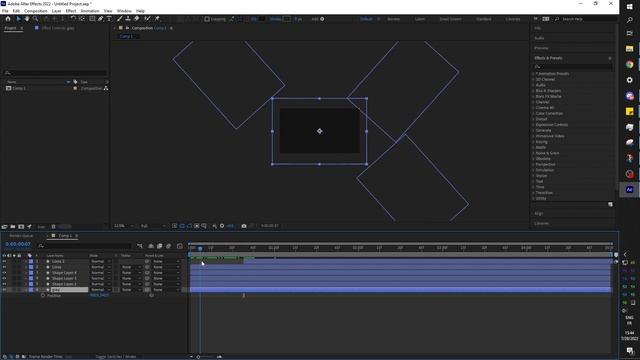The height and width of the screenshot is (360, 640).
Task: Select the Type tool
Action: [109, 19]
